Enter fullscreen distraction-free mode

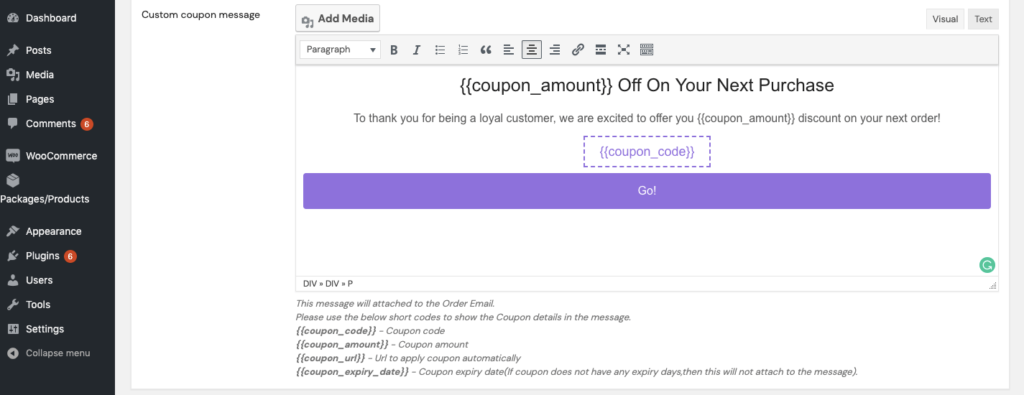(x=623, y=50)
